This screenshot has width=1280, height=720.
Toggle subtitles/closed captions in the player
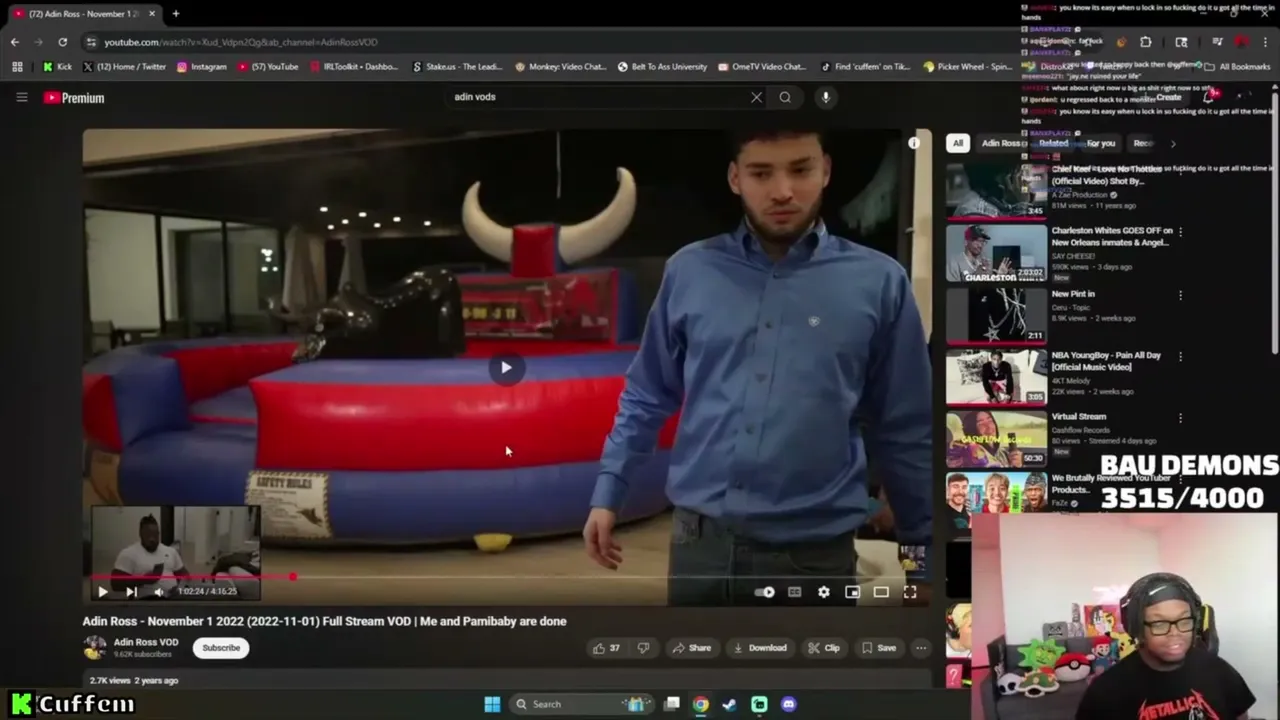[794, 592]
